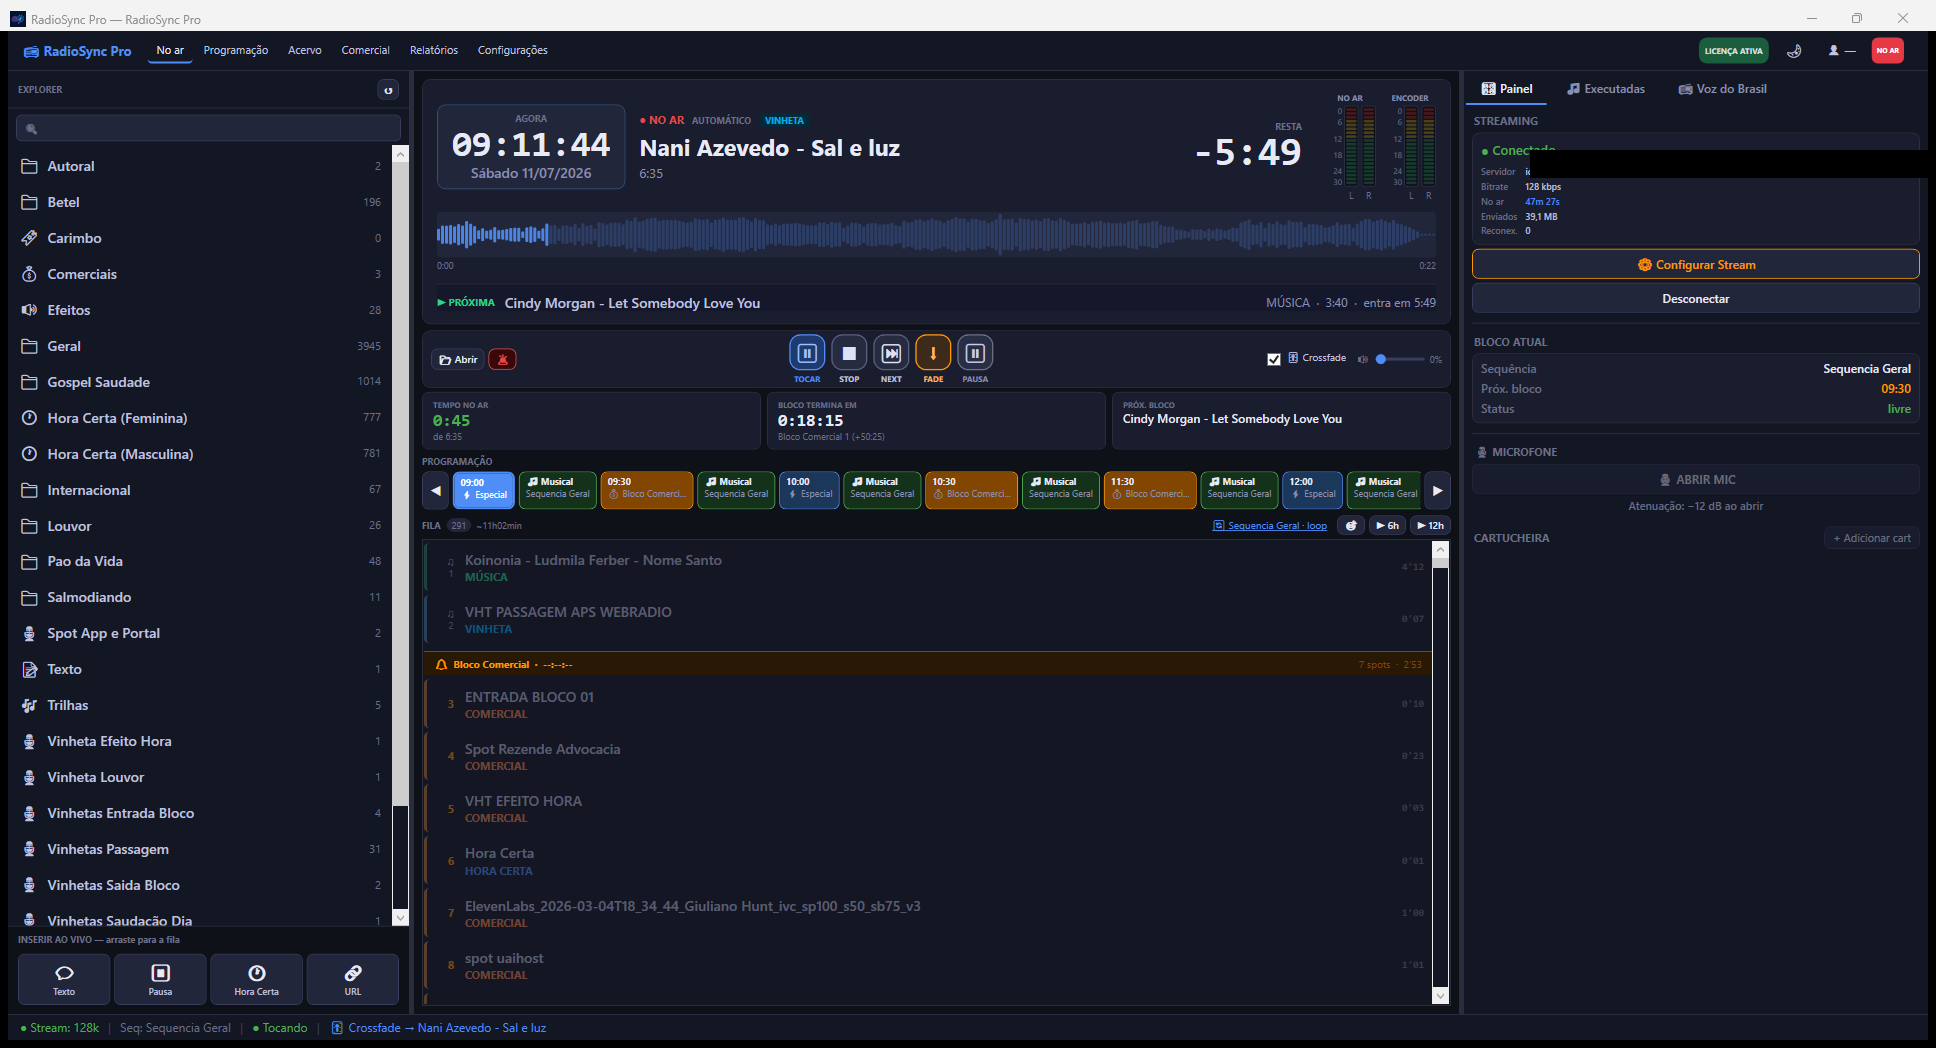
Task: Open the Programação menu
Action: pos(236,50)
